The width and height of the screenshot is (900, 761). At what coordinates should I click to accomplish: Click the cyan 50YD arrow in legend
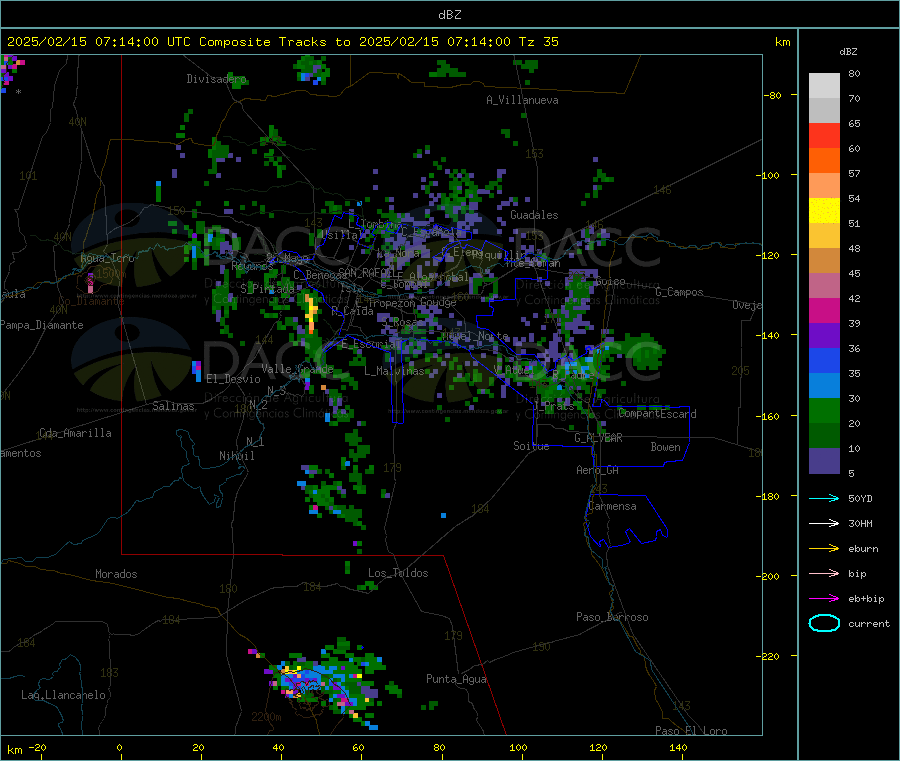point(824,498)
